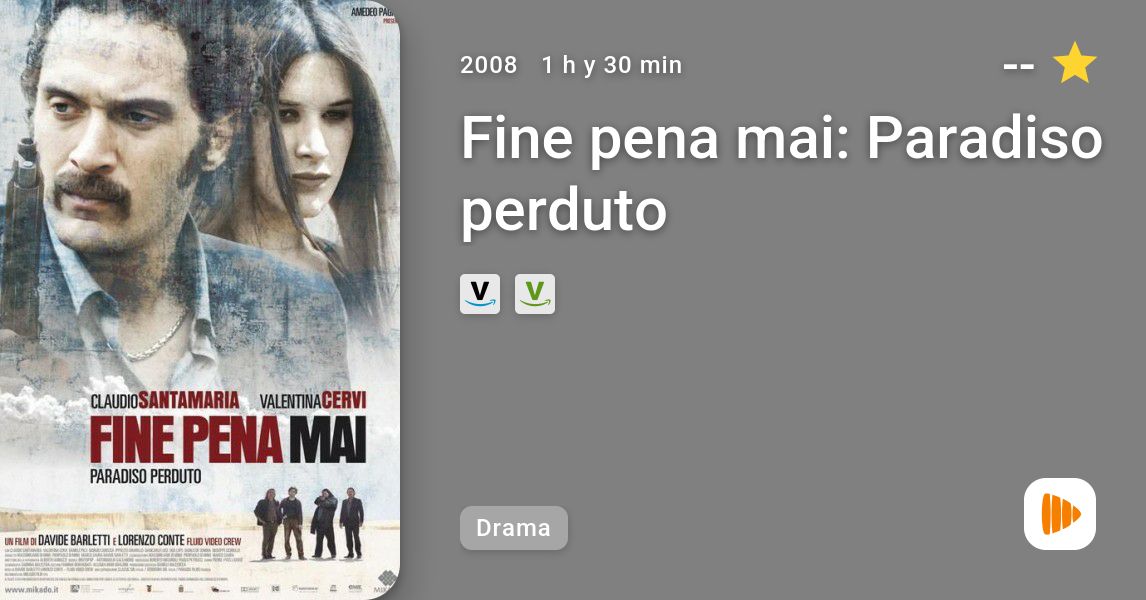This screenshot has height=600, width=1146.
Task: Click Paradiso Perduto subtitle on the poster
Action: tap(145, 476)
